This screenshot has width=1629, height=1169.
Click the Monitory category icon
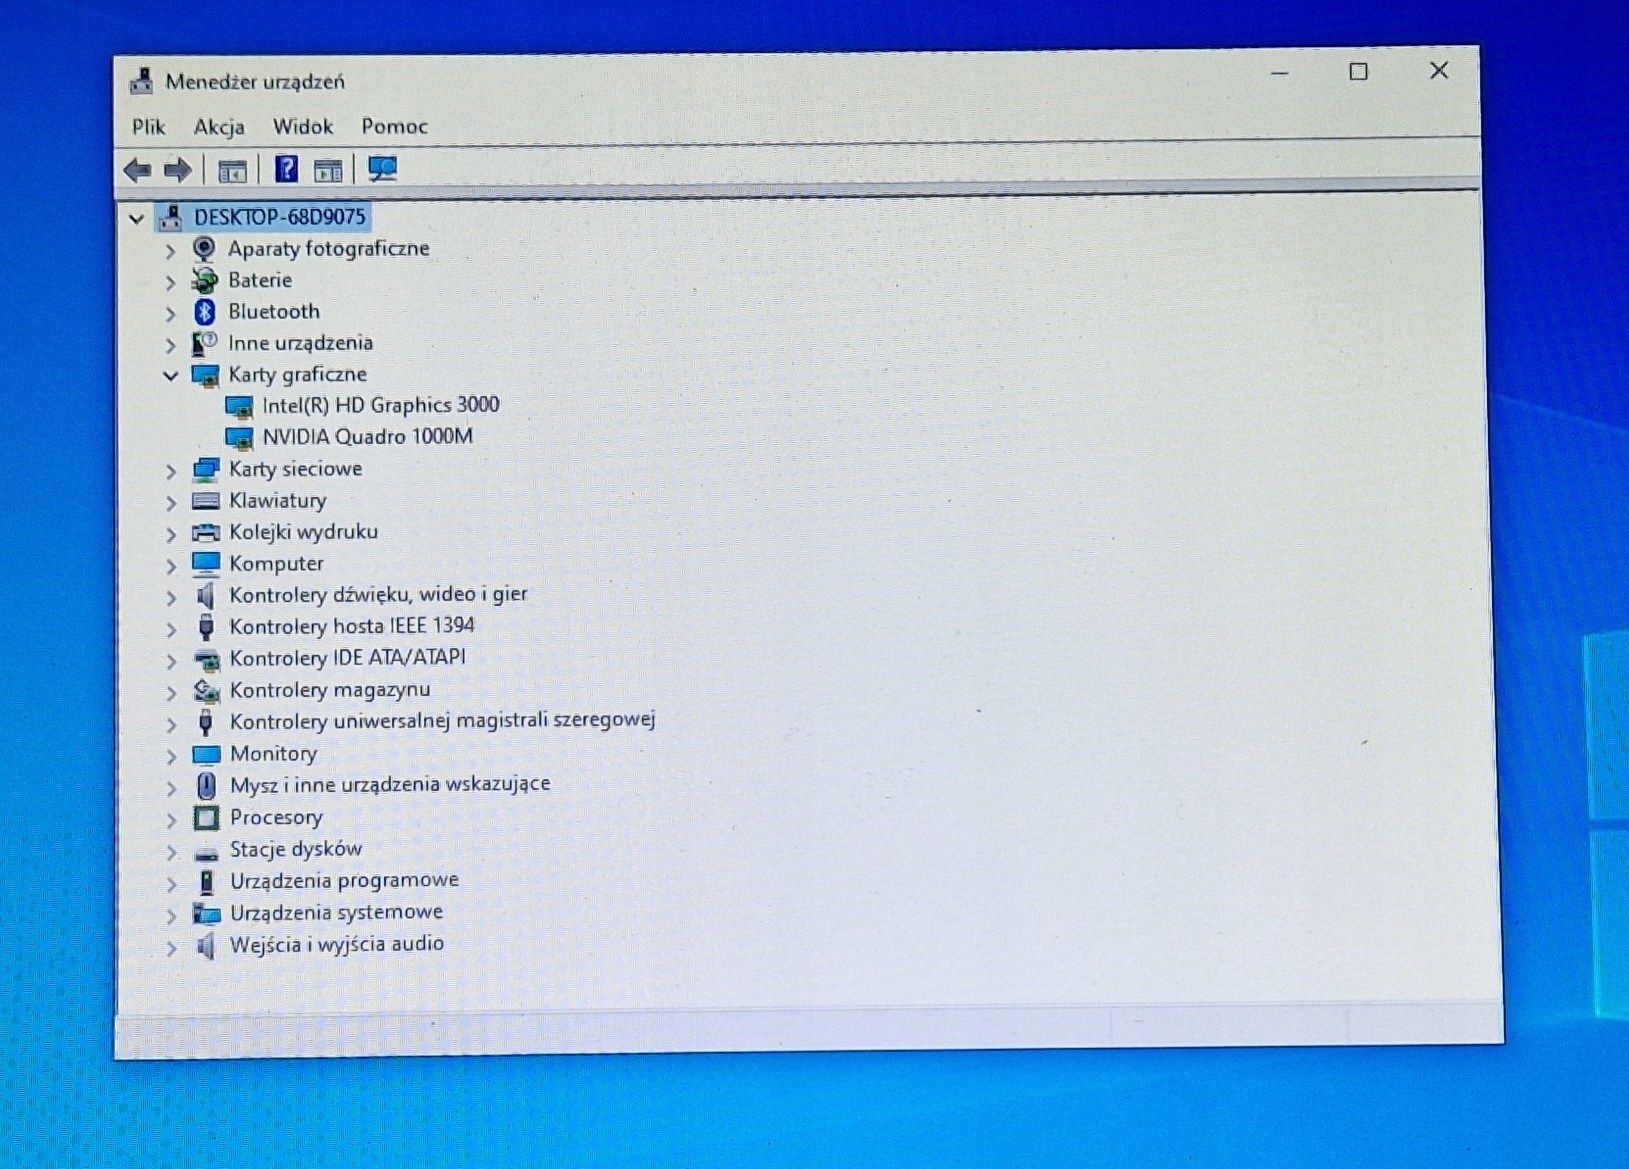pos(207,754)
